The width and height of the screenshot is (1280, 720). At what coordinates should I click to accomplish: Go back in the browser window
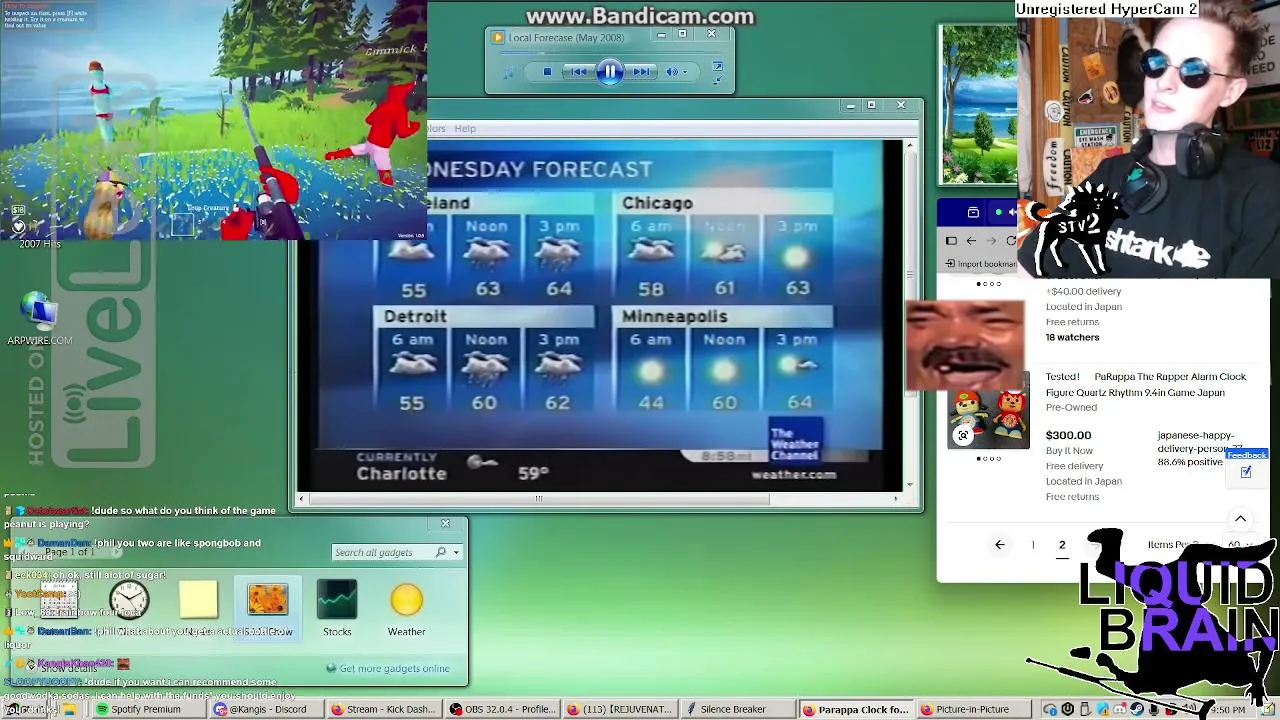click(971, 241)
